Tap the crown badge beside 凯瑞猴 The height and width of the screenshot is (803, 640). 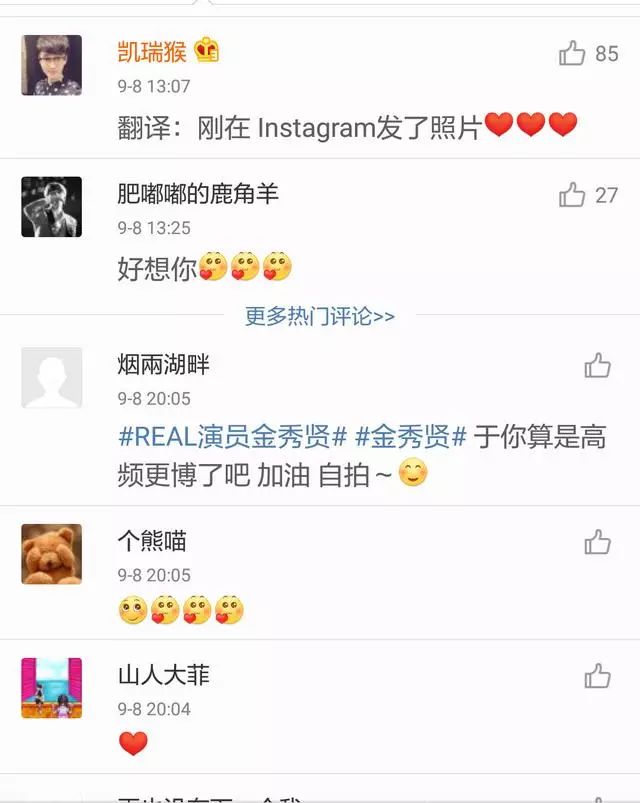point(206,50)
